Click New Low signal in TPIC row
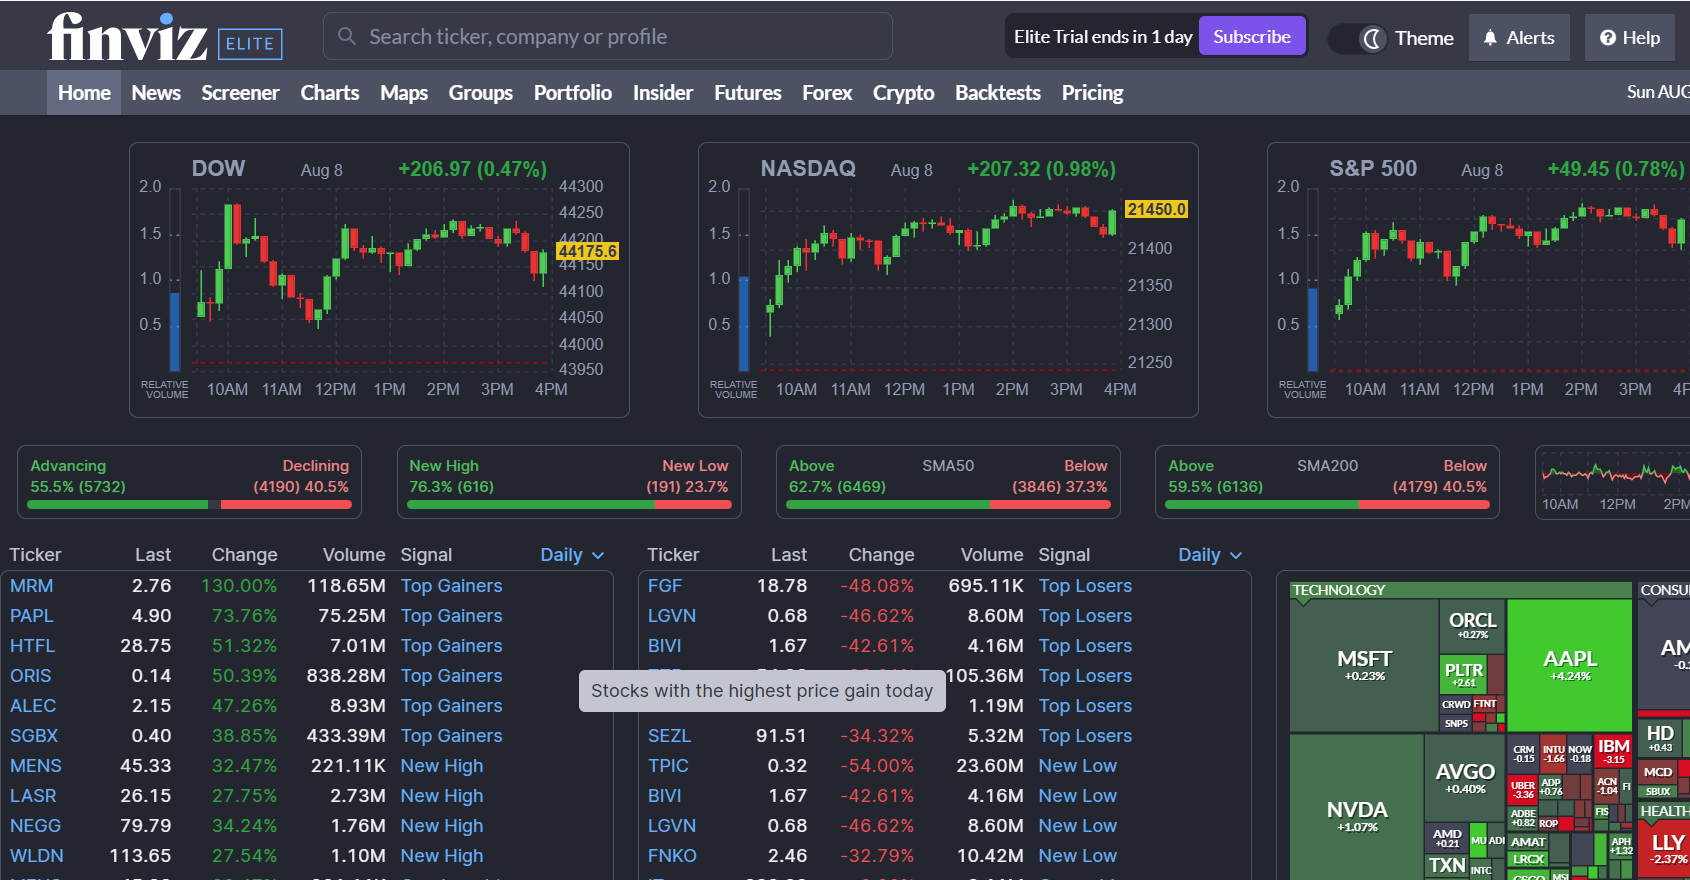1690x880 pixels. pyautogui.click(x=1078, y=766)
